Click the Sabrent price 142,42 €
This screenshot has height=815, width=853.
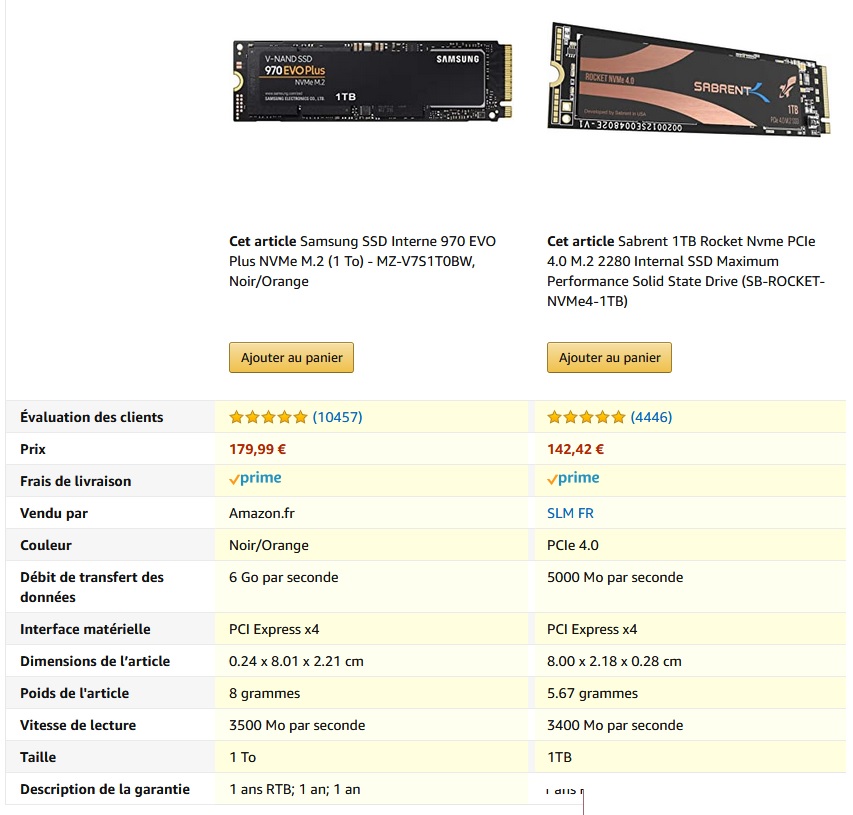[x=576, y=449]
